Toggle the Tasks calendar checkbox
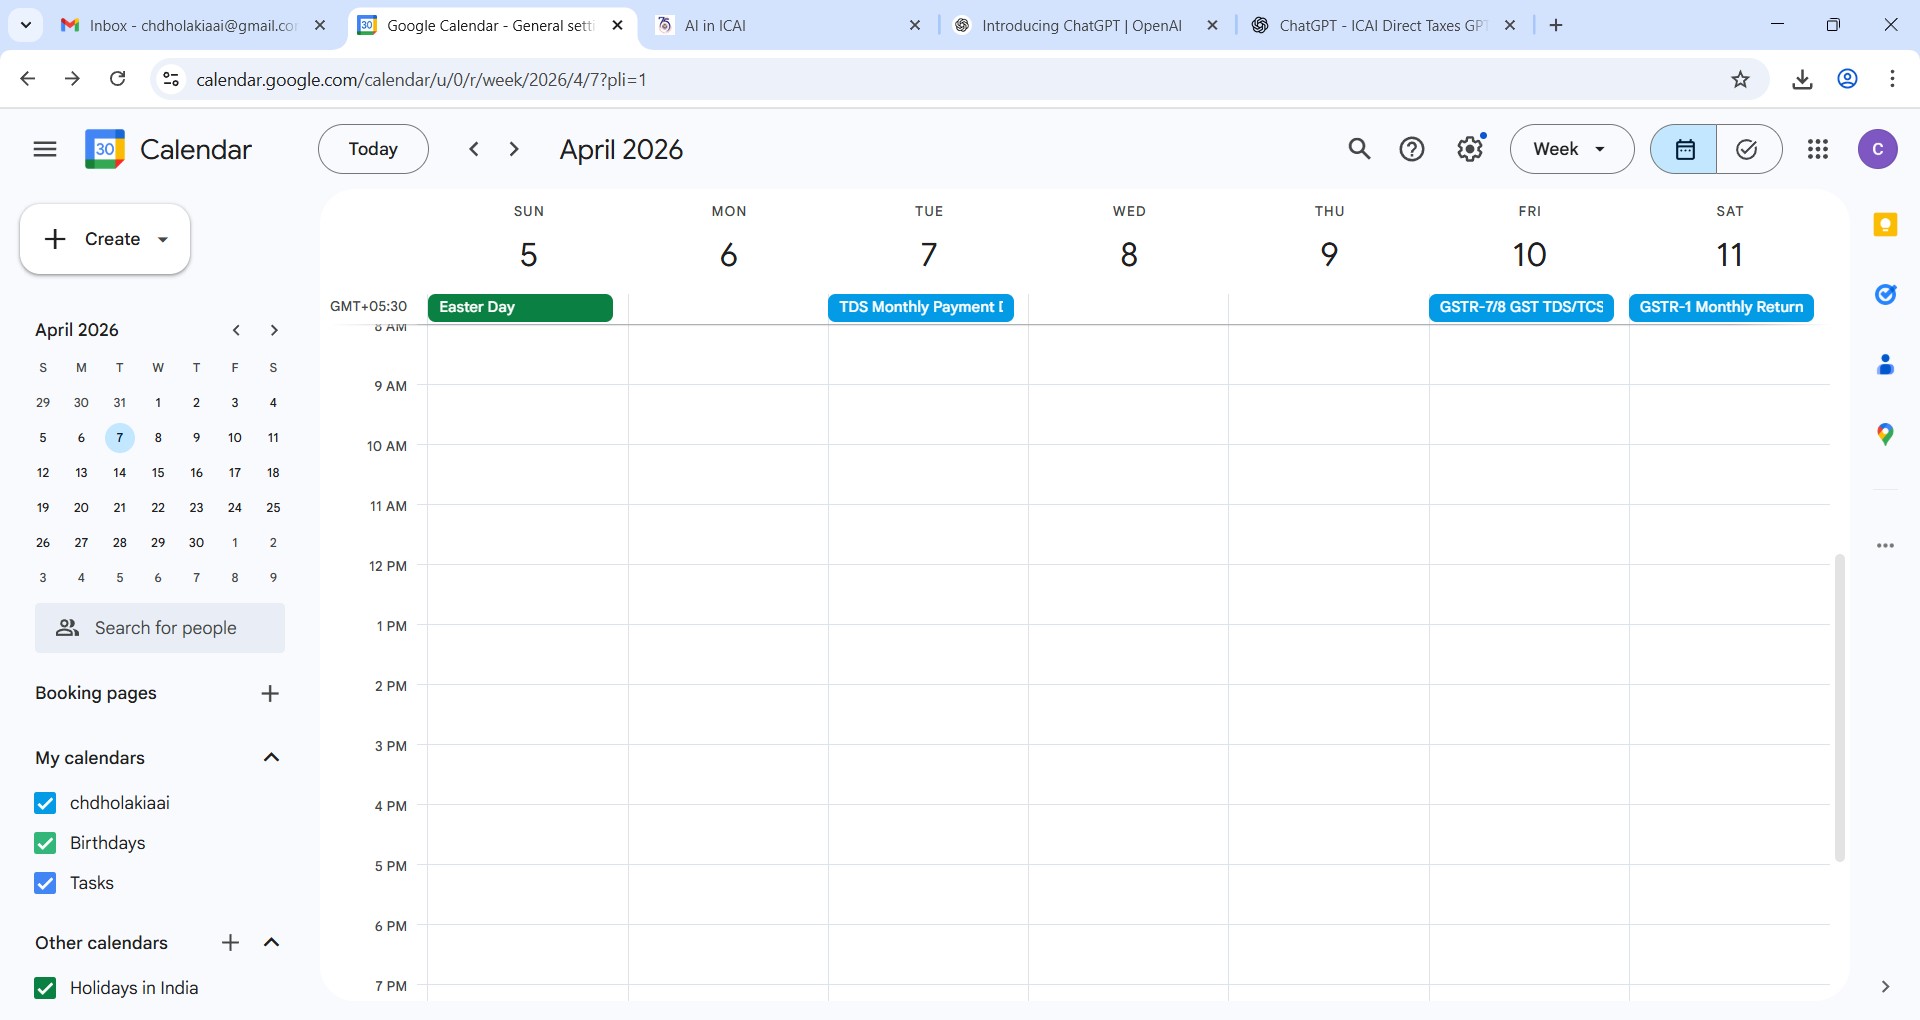Viewport: 1920px width, 1020px height. 45,883
